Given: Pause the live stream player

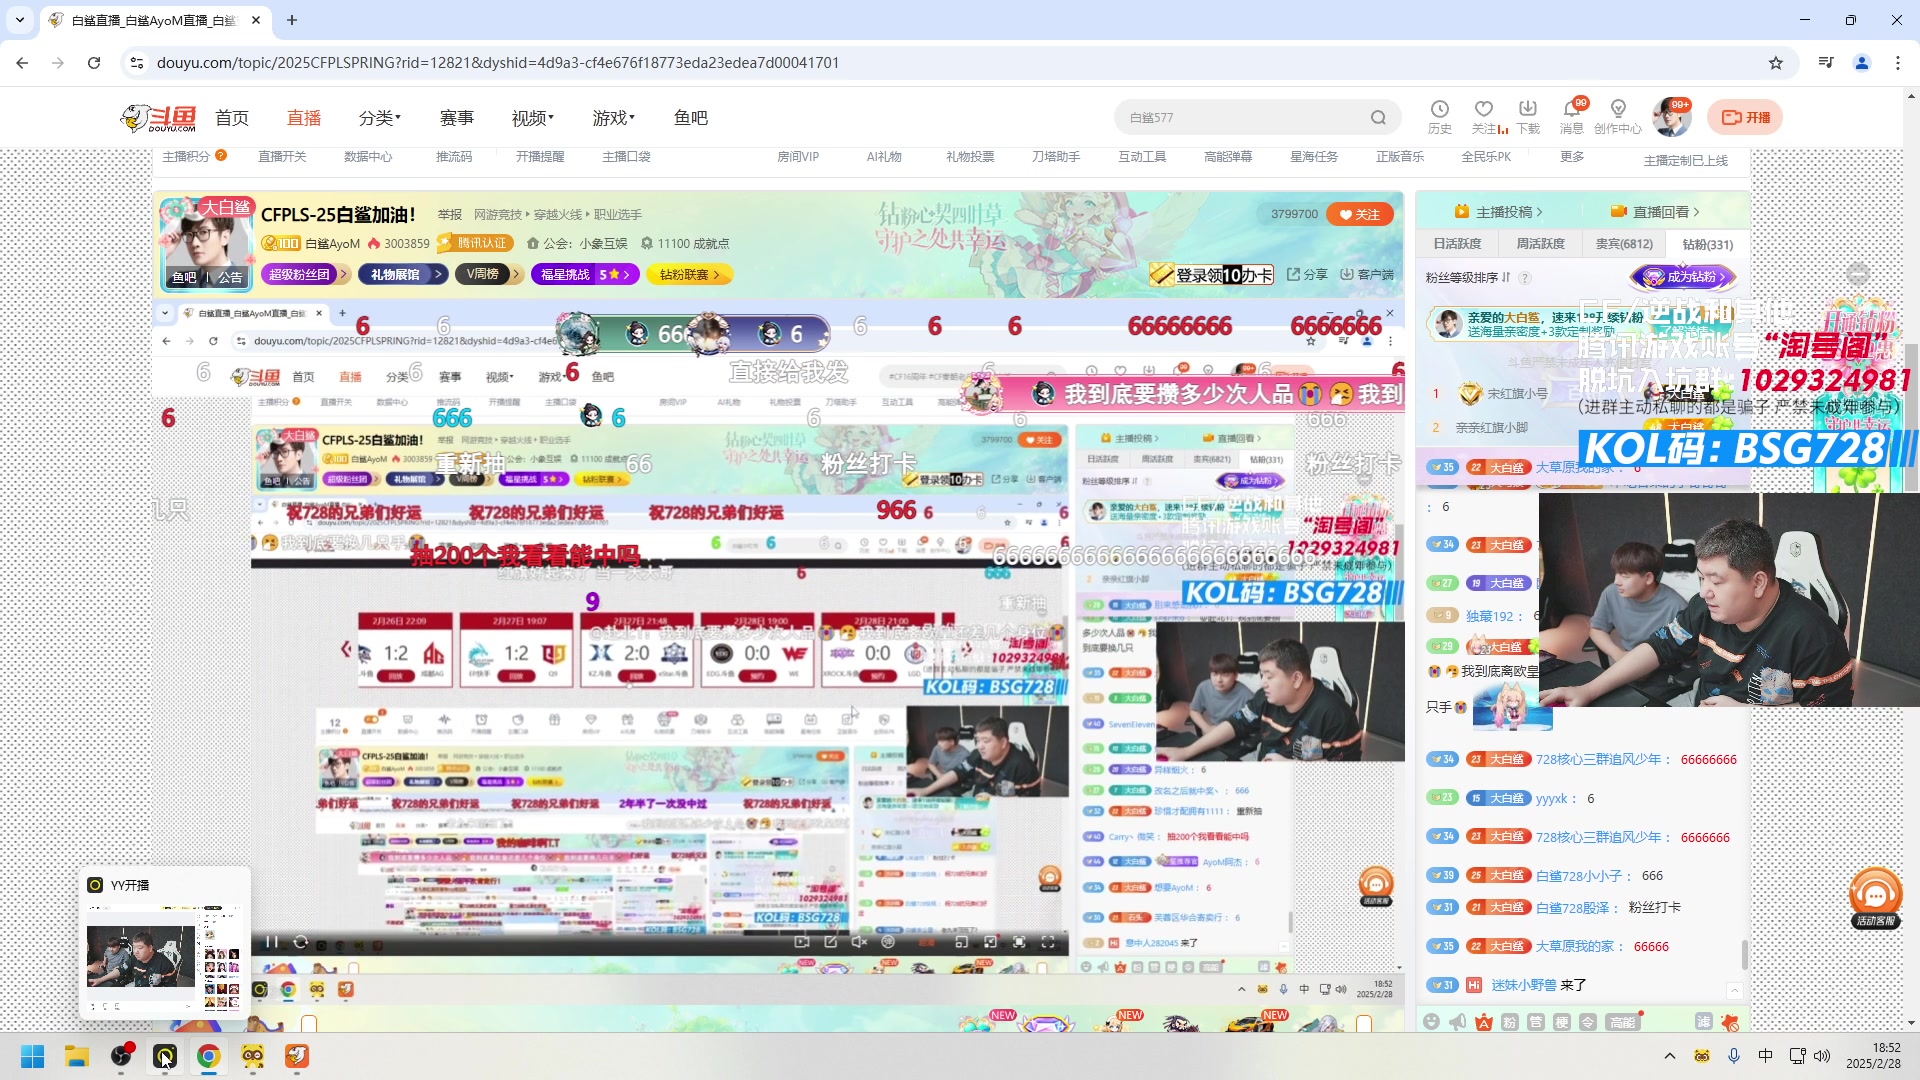Looking at the screenshot, I should click(271, 942).
